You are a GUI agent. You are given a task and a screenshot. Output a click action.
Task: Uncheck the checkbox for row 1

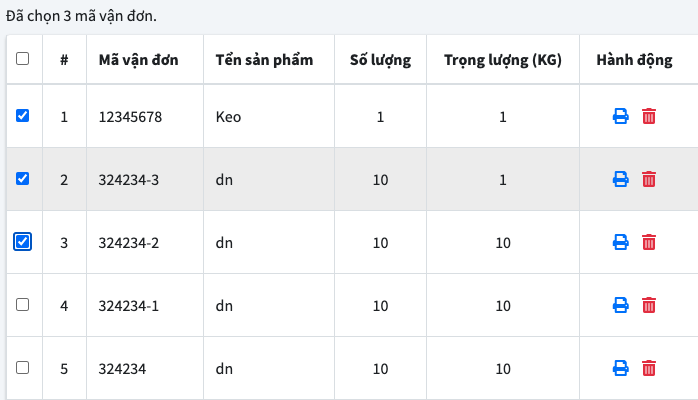point(23,115)
